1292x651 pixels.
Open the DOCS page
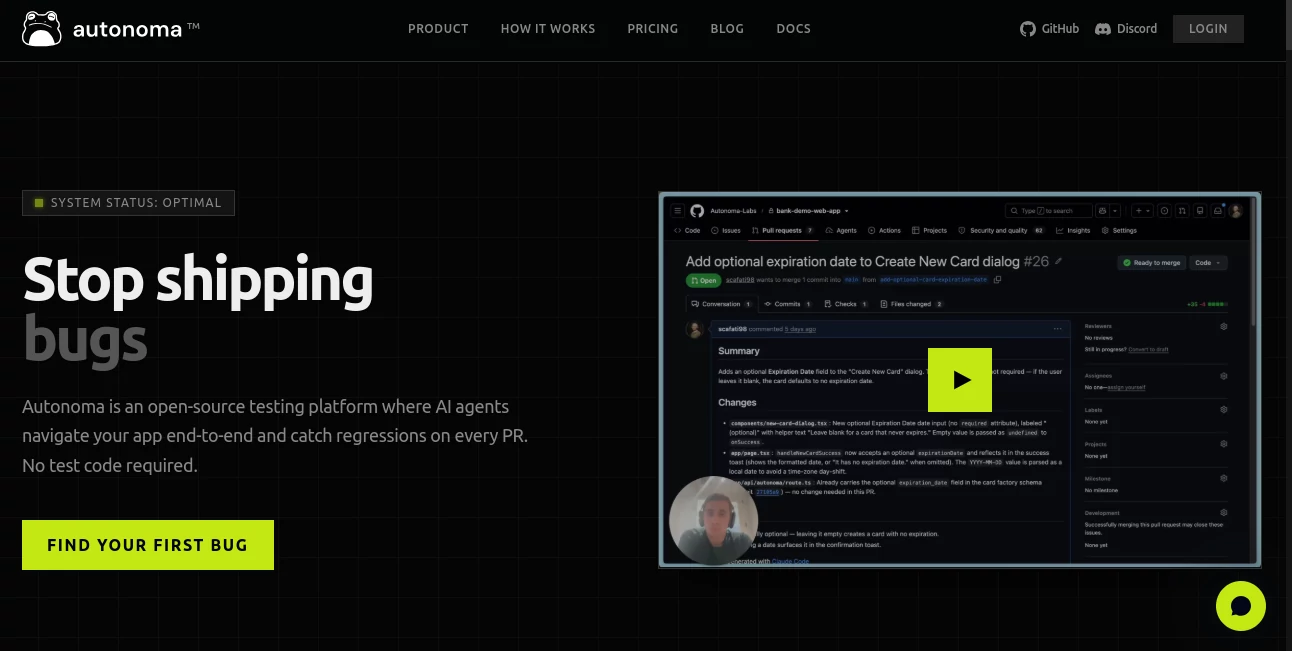pos(794,29)
